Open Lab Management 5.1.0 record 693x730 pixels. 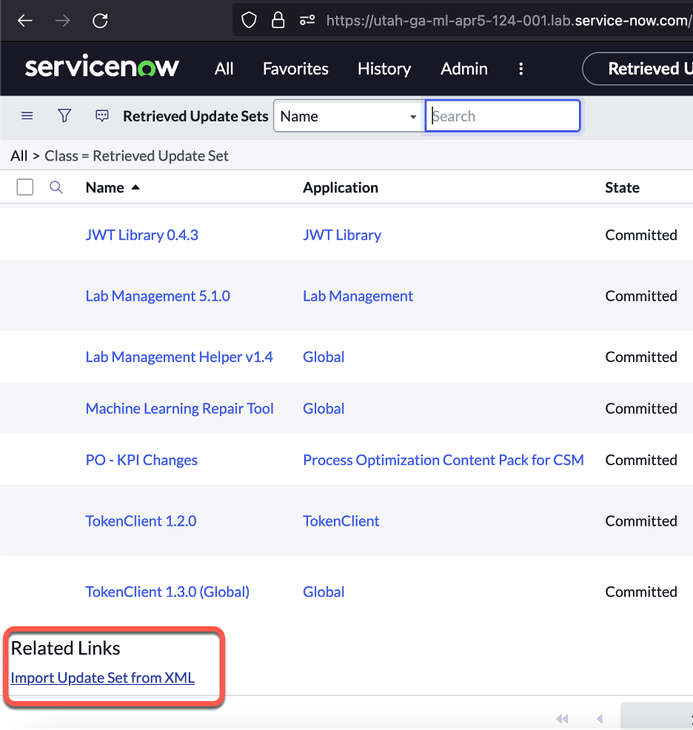[158, 296]
